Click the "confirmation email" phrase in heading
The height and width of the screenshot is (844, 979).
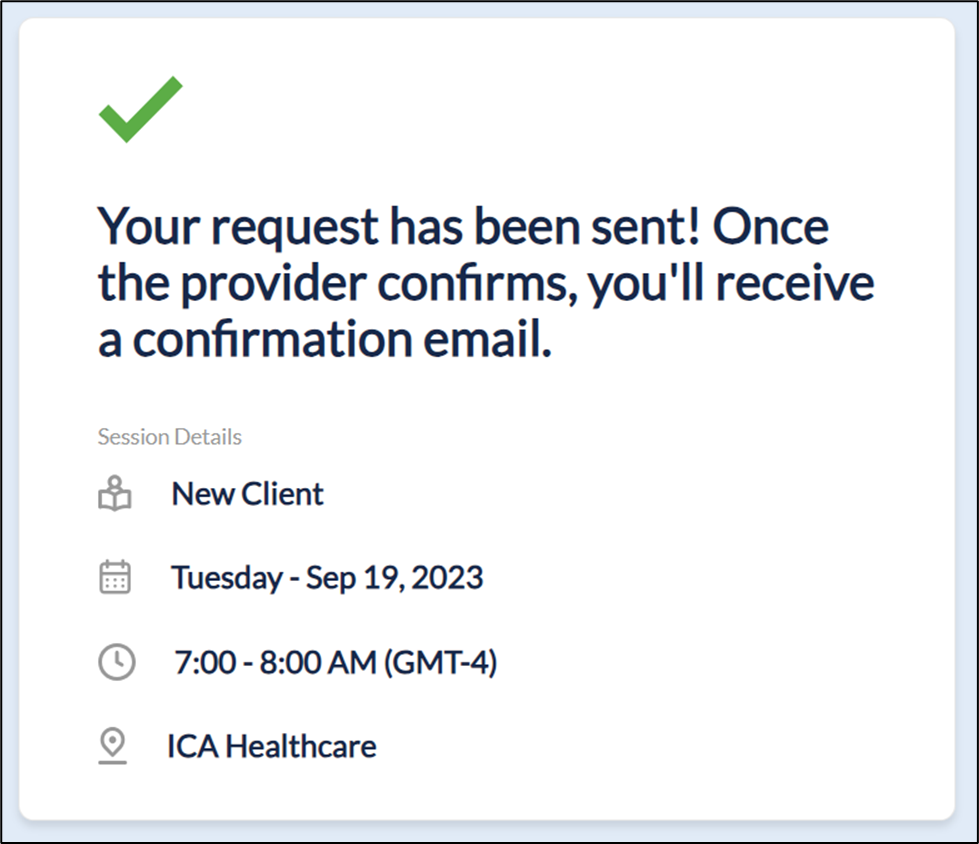tap(342, 341)
